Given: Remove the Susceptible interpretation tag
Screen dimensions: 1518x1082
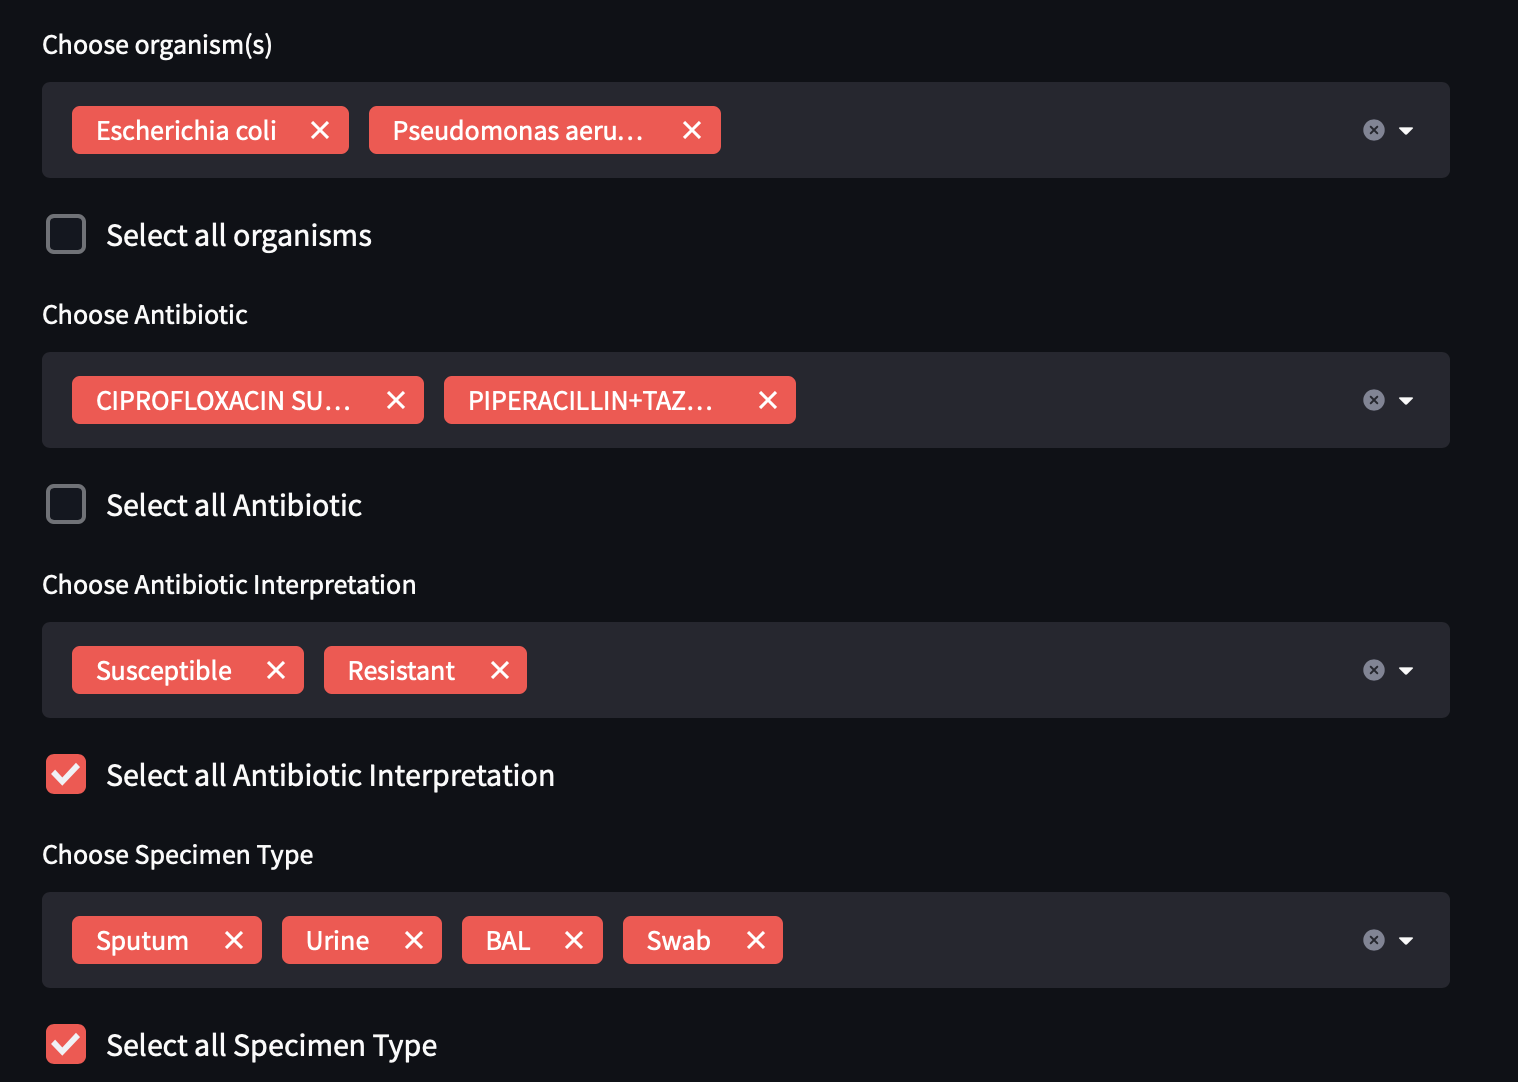Looking at the screenshot, I should (276, 670).
